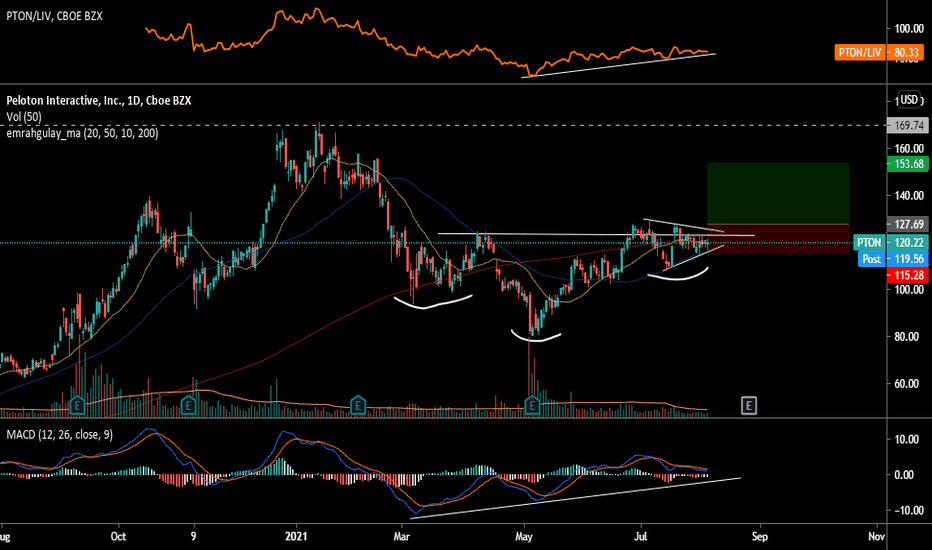Image resolution: width=932 pixels, height=550 pixels.
Task: Click the red 115.28 stop price label
Action: [x=907, y=275]
